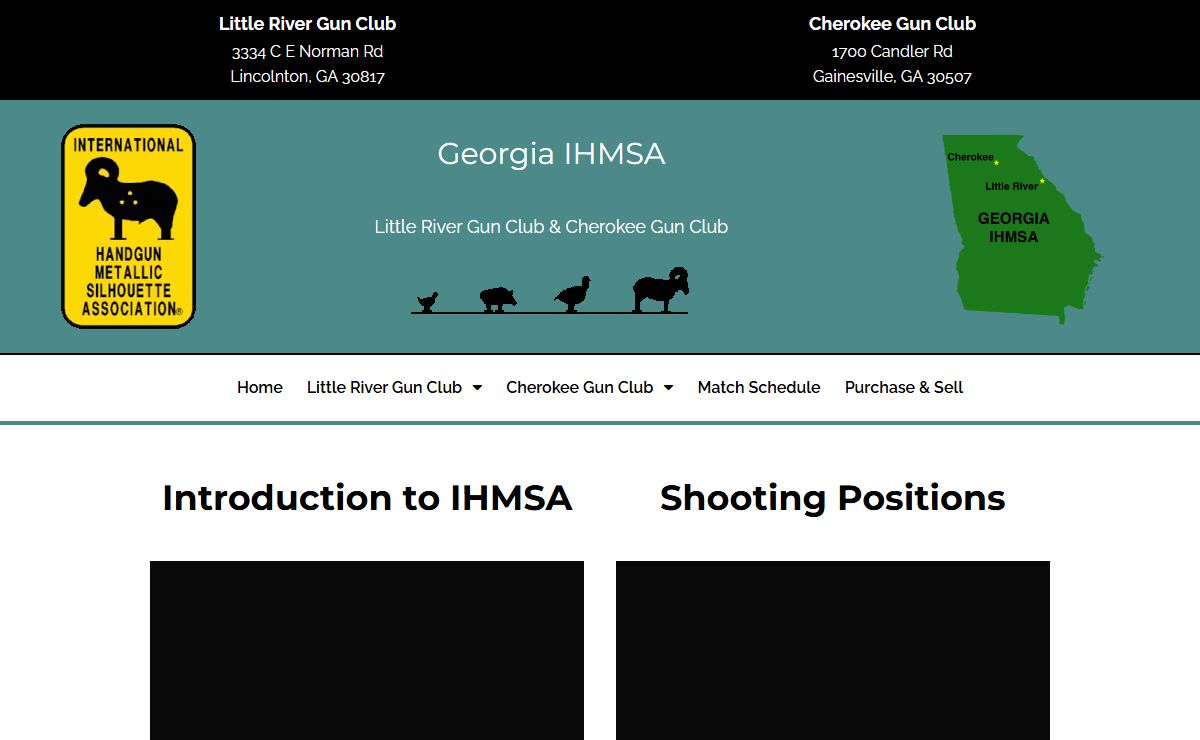1200x740 pixels.
Task: Click the banner subtitle naming both clubs
Action: (551, 227)
